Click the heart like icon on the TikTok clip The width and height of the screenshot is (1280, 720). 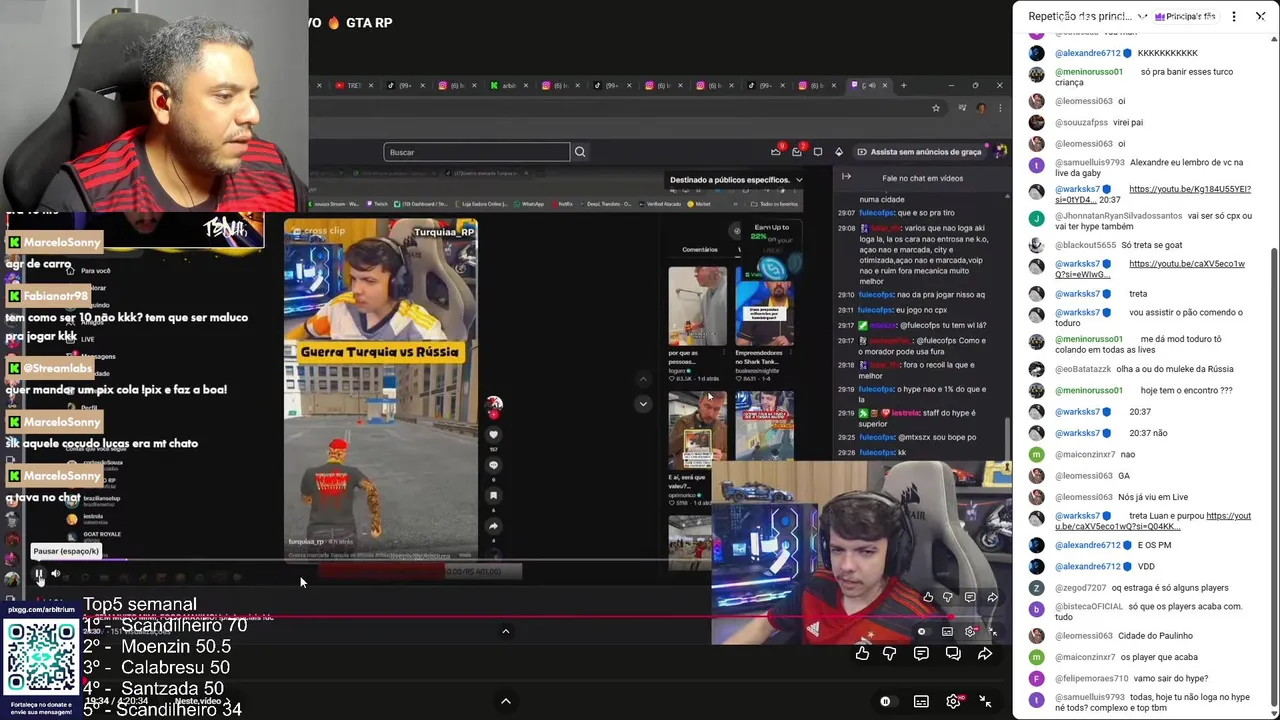[x=493, y=435]
